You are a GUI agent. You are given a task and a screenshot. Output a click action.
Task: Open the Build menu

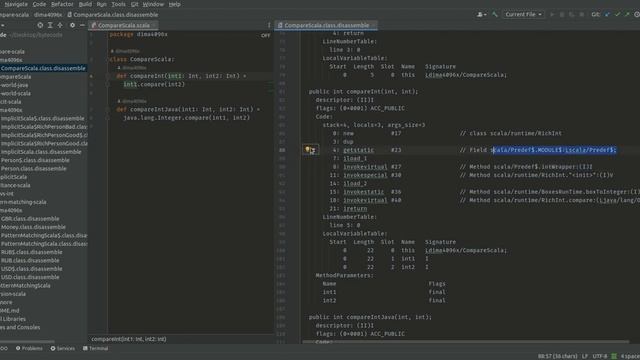tap(85, 4)
